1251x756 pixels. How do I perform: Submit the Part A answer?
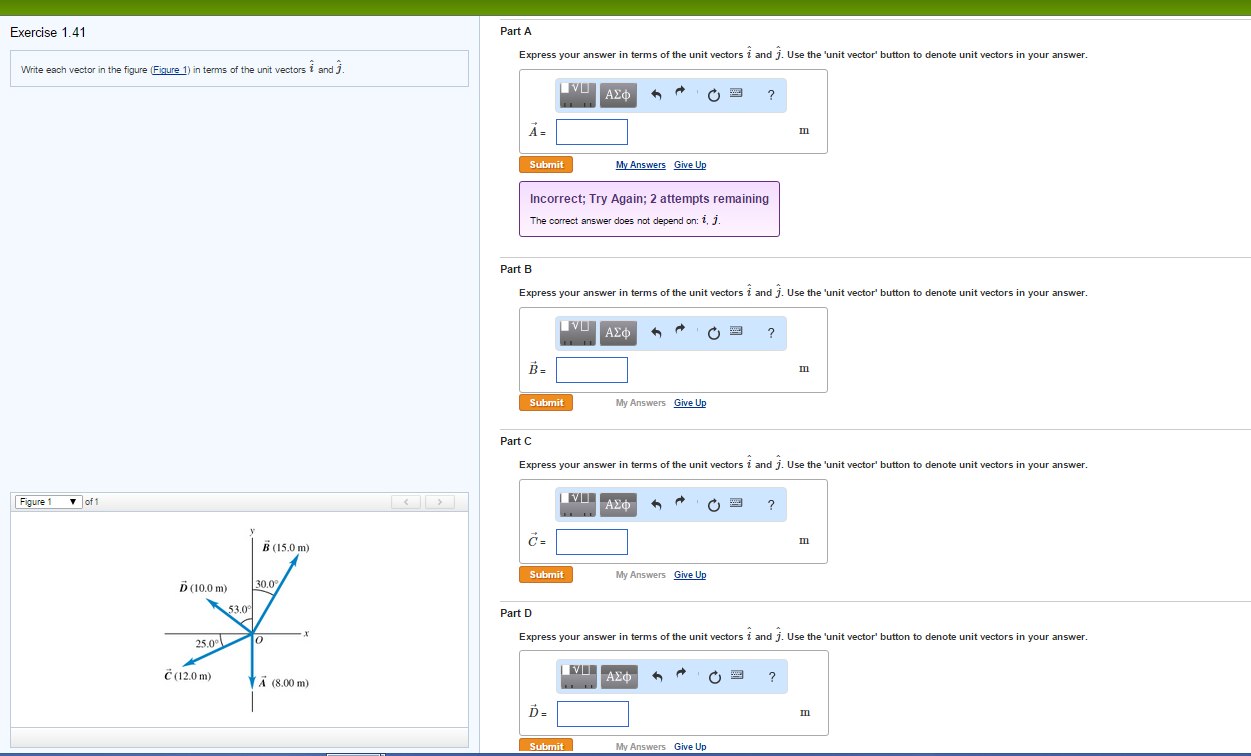546,164
